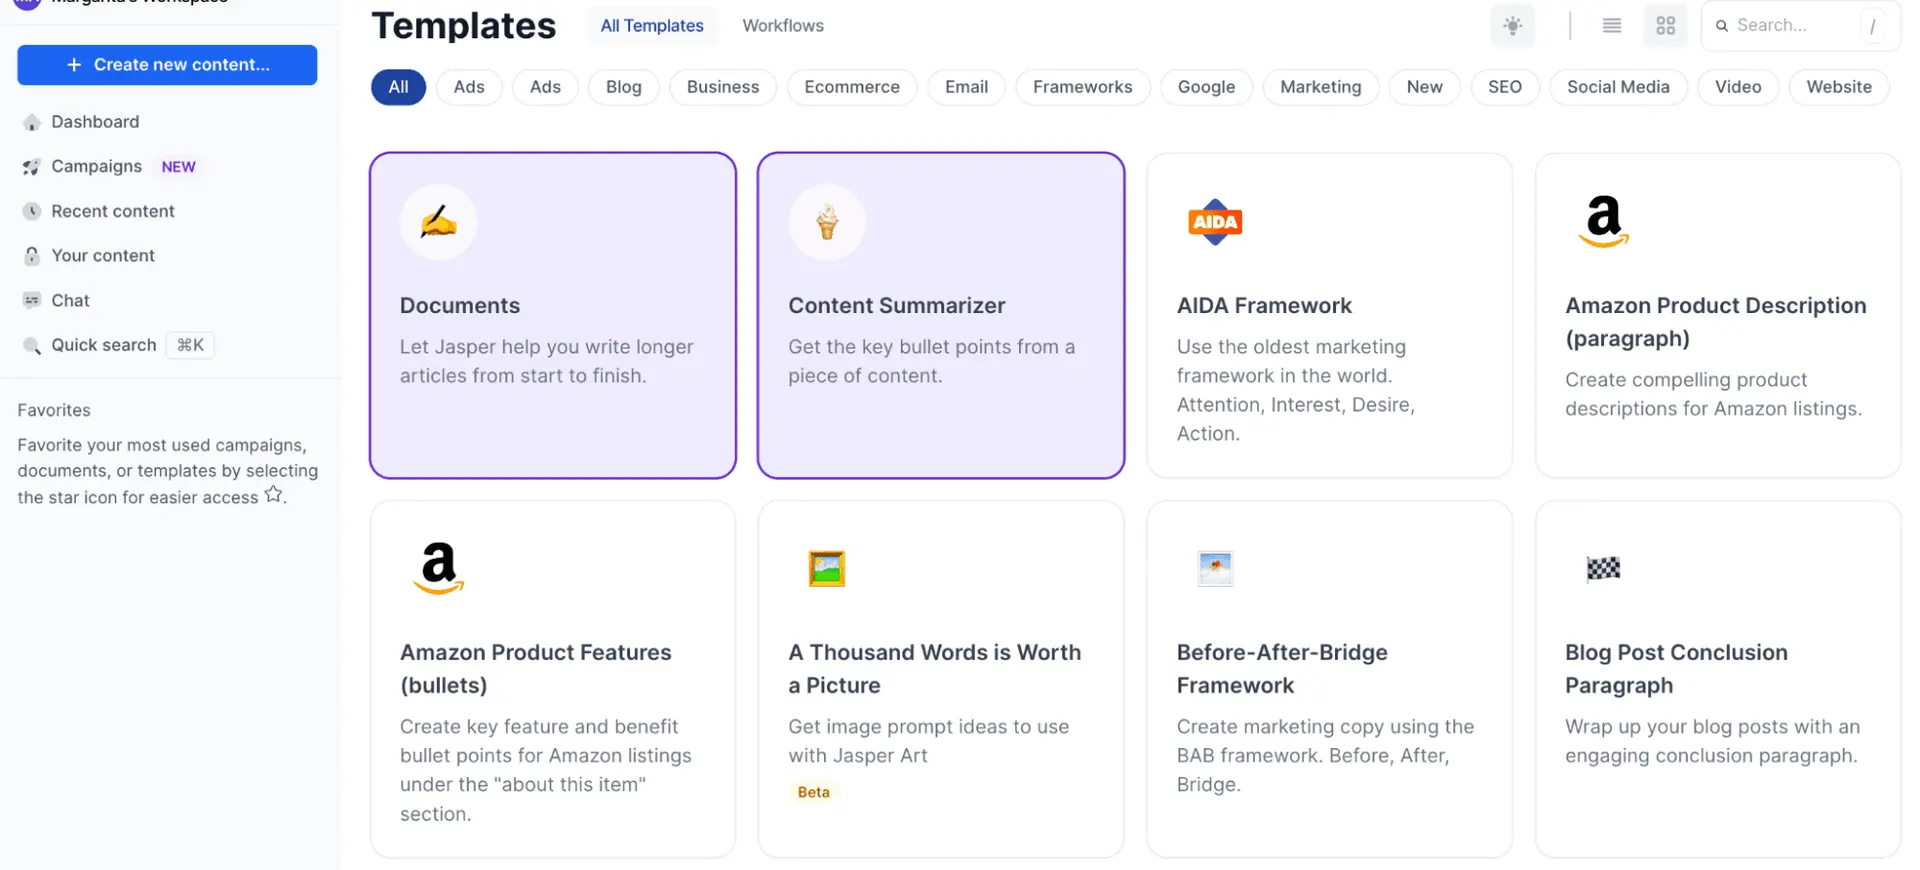Screen dimensions: 1920x870
Task: Open Amazon Product Features (bullets) title
Action: pyautogui.click(x=536, y=669)
